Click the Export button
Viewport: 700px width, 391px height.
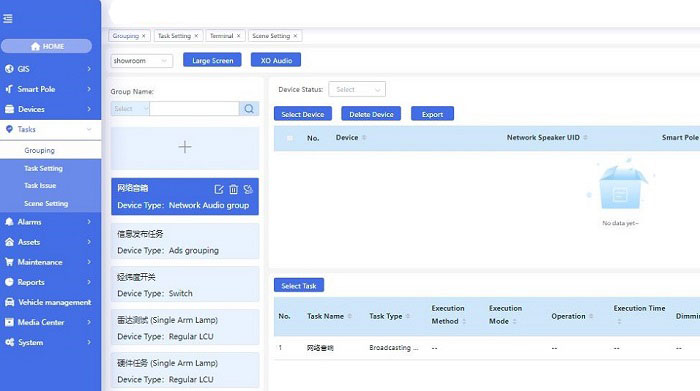[432, 114]
